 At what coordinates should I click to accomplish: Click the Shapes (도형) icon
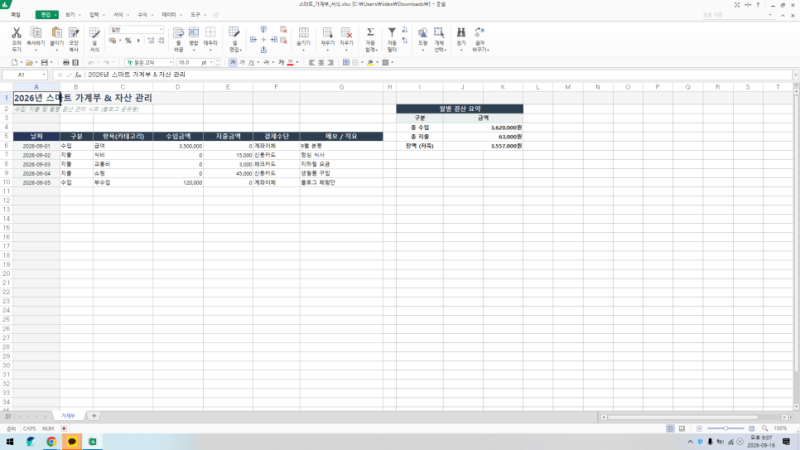422,34
